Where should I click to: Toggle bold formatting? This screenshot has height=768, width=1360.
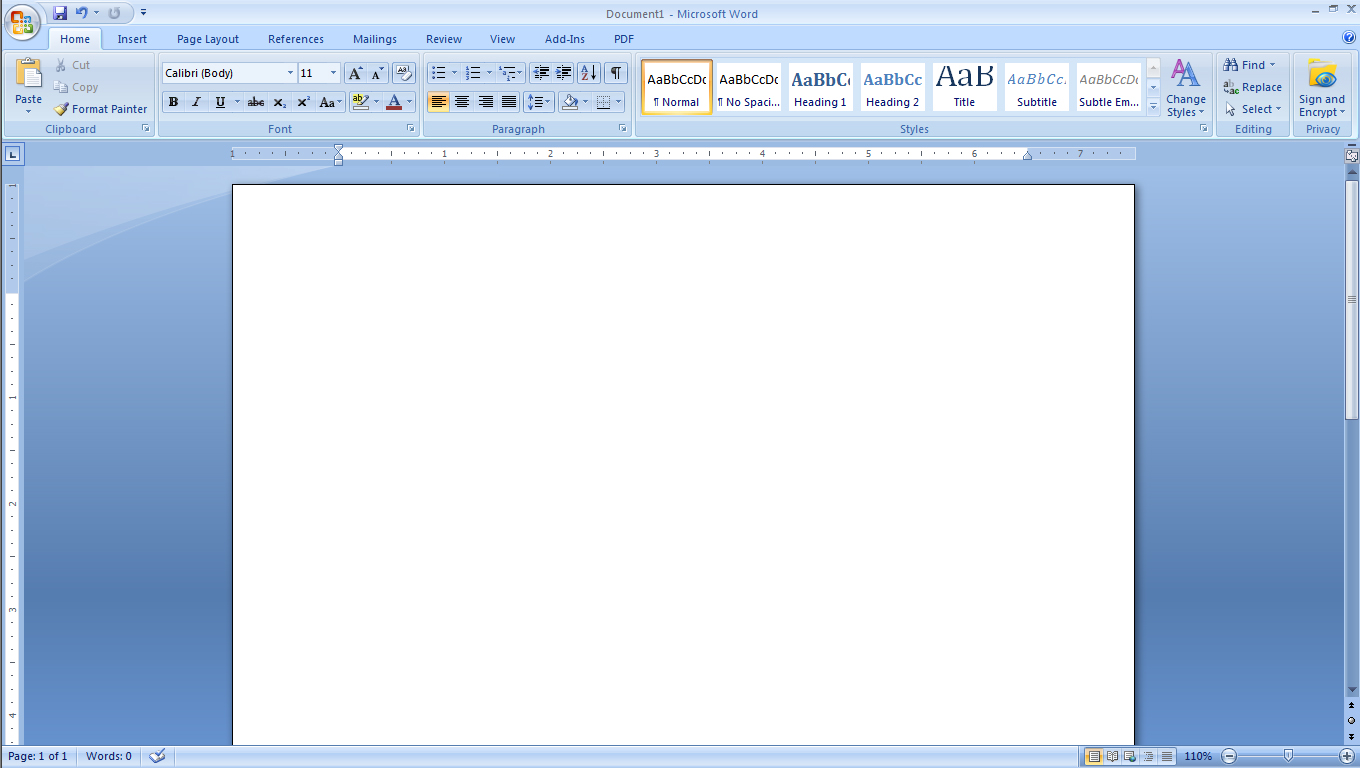pos(173,102)
